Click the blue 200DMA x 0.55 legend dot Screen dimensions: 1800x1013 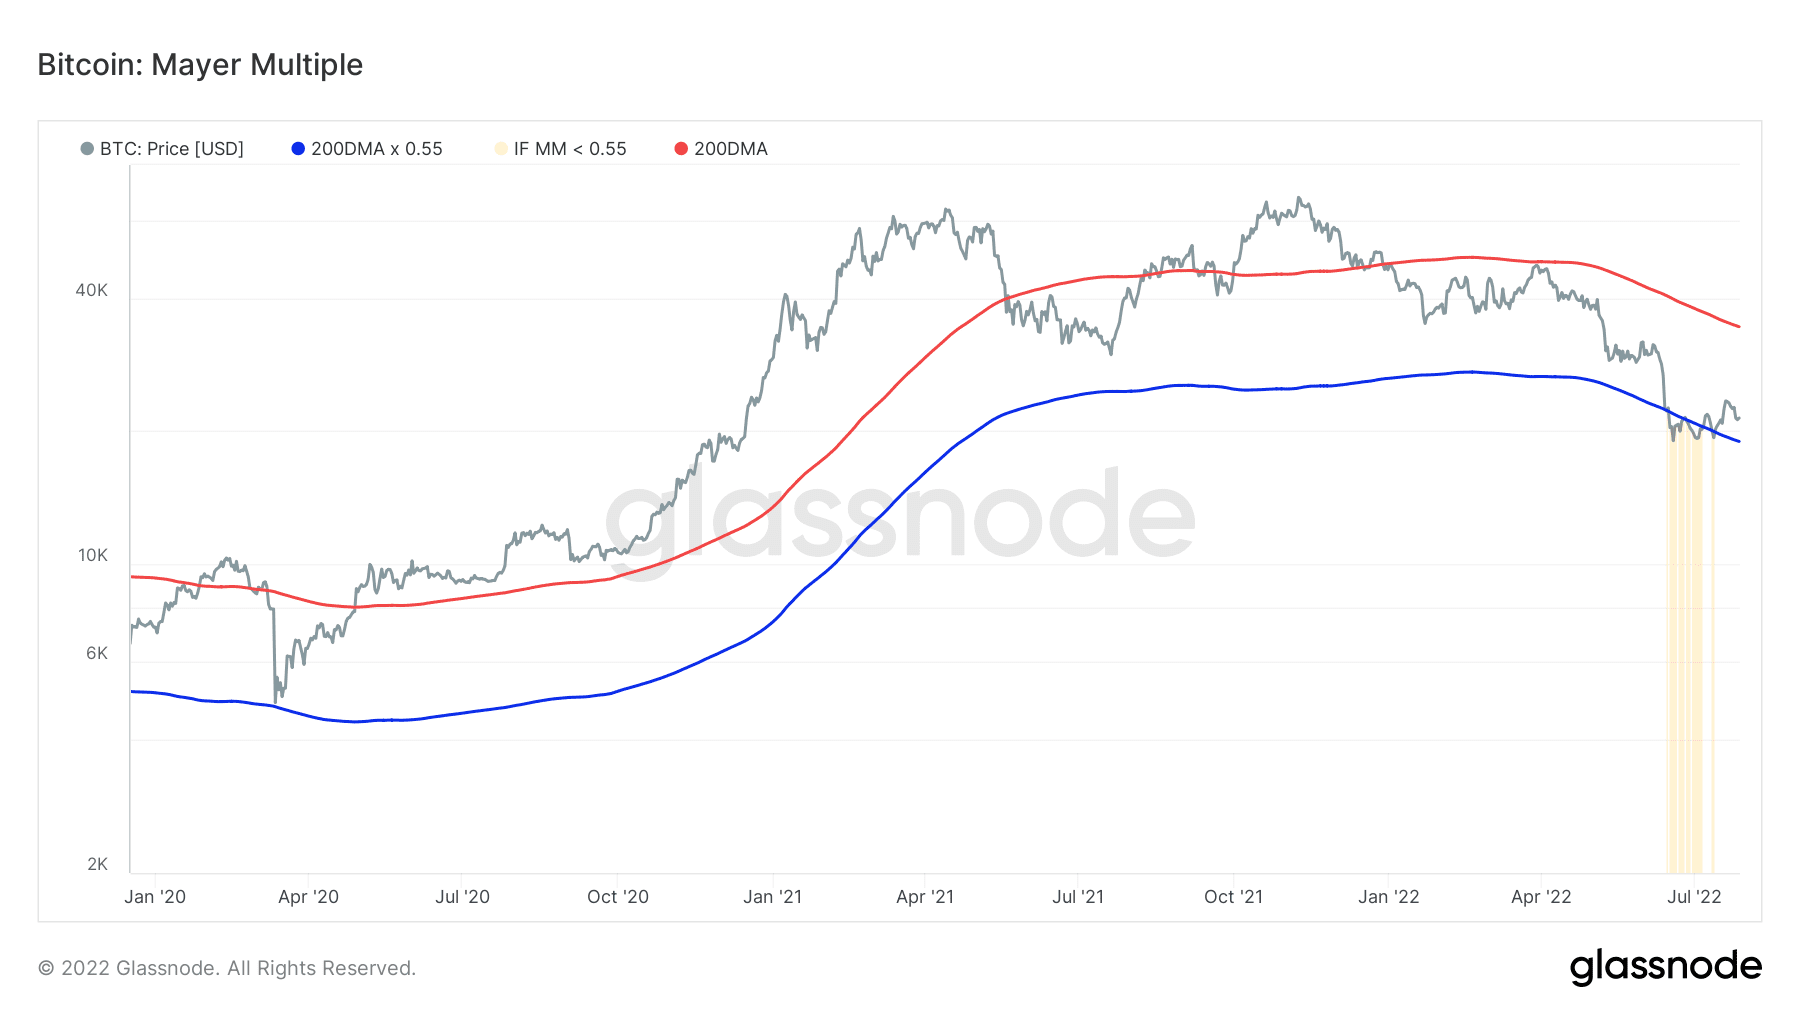point(298,149)
